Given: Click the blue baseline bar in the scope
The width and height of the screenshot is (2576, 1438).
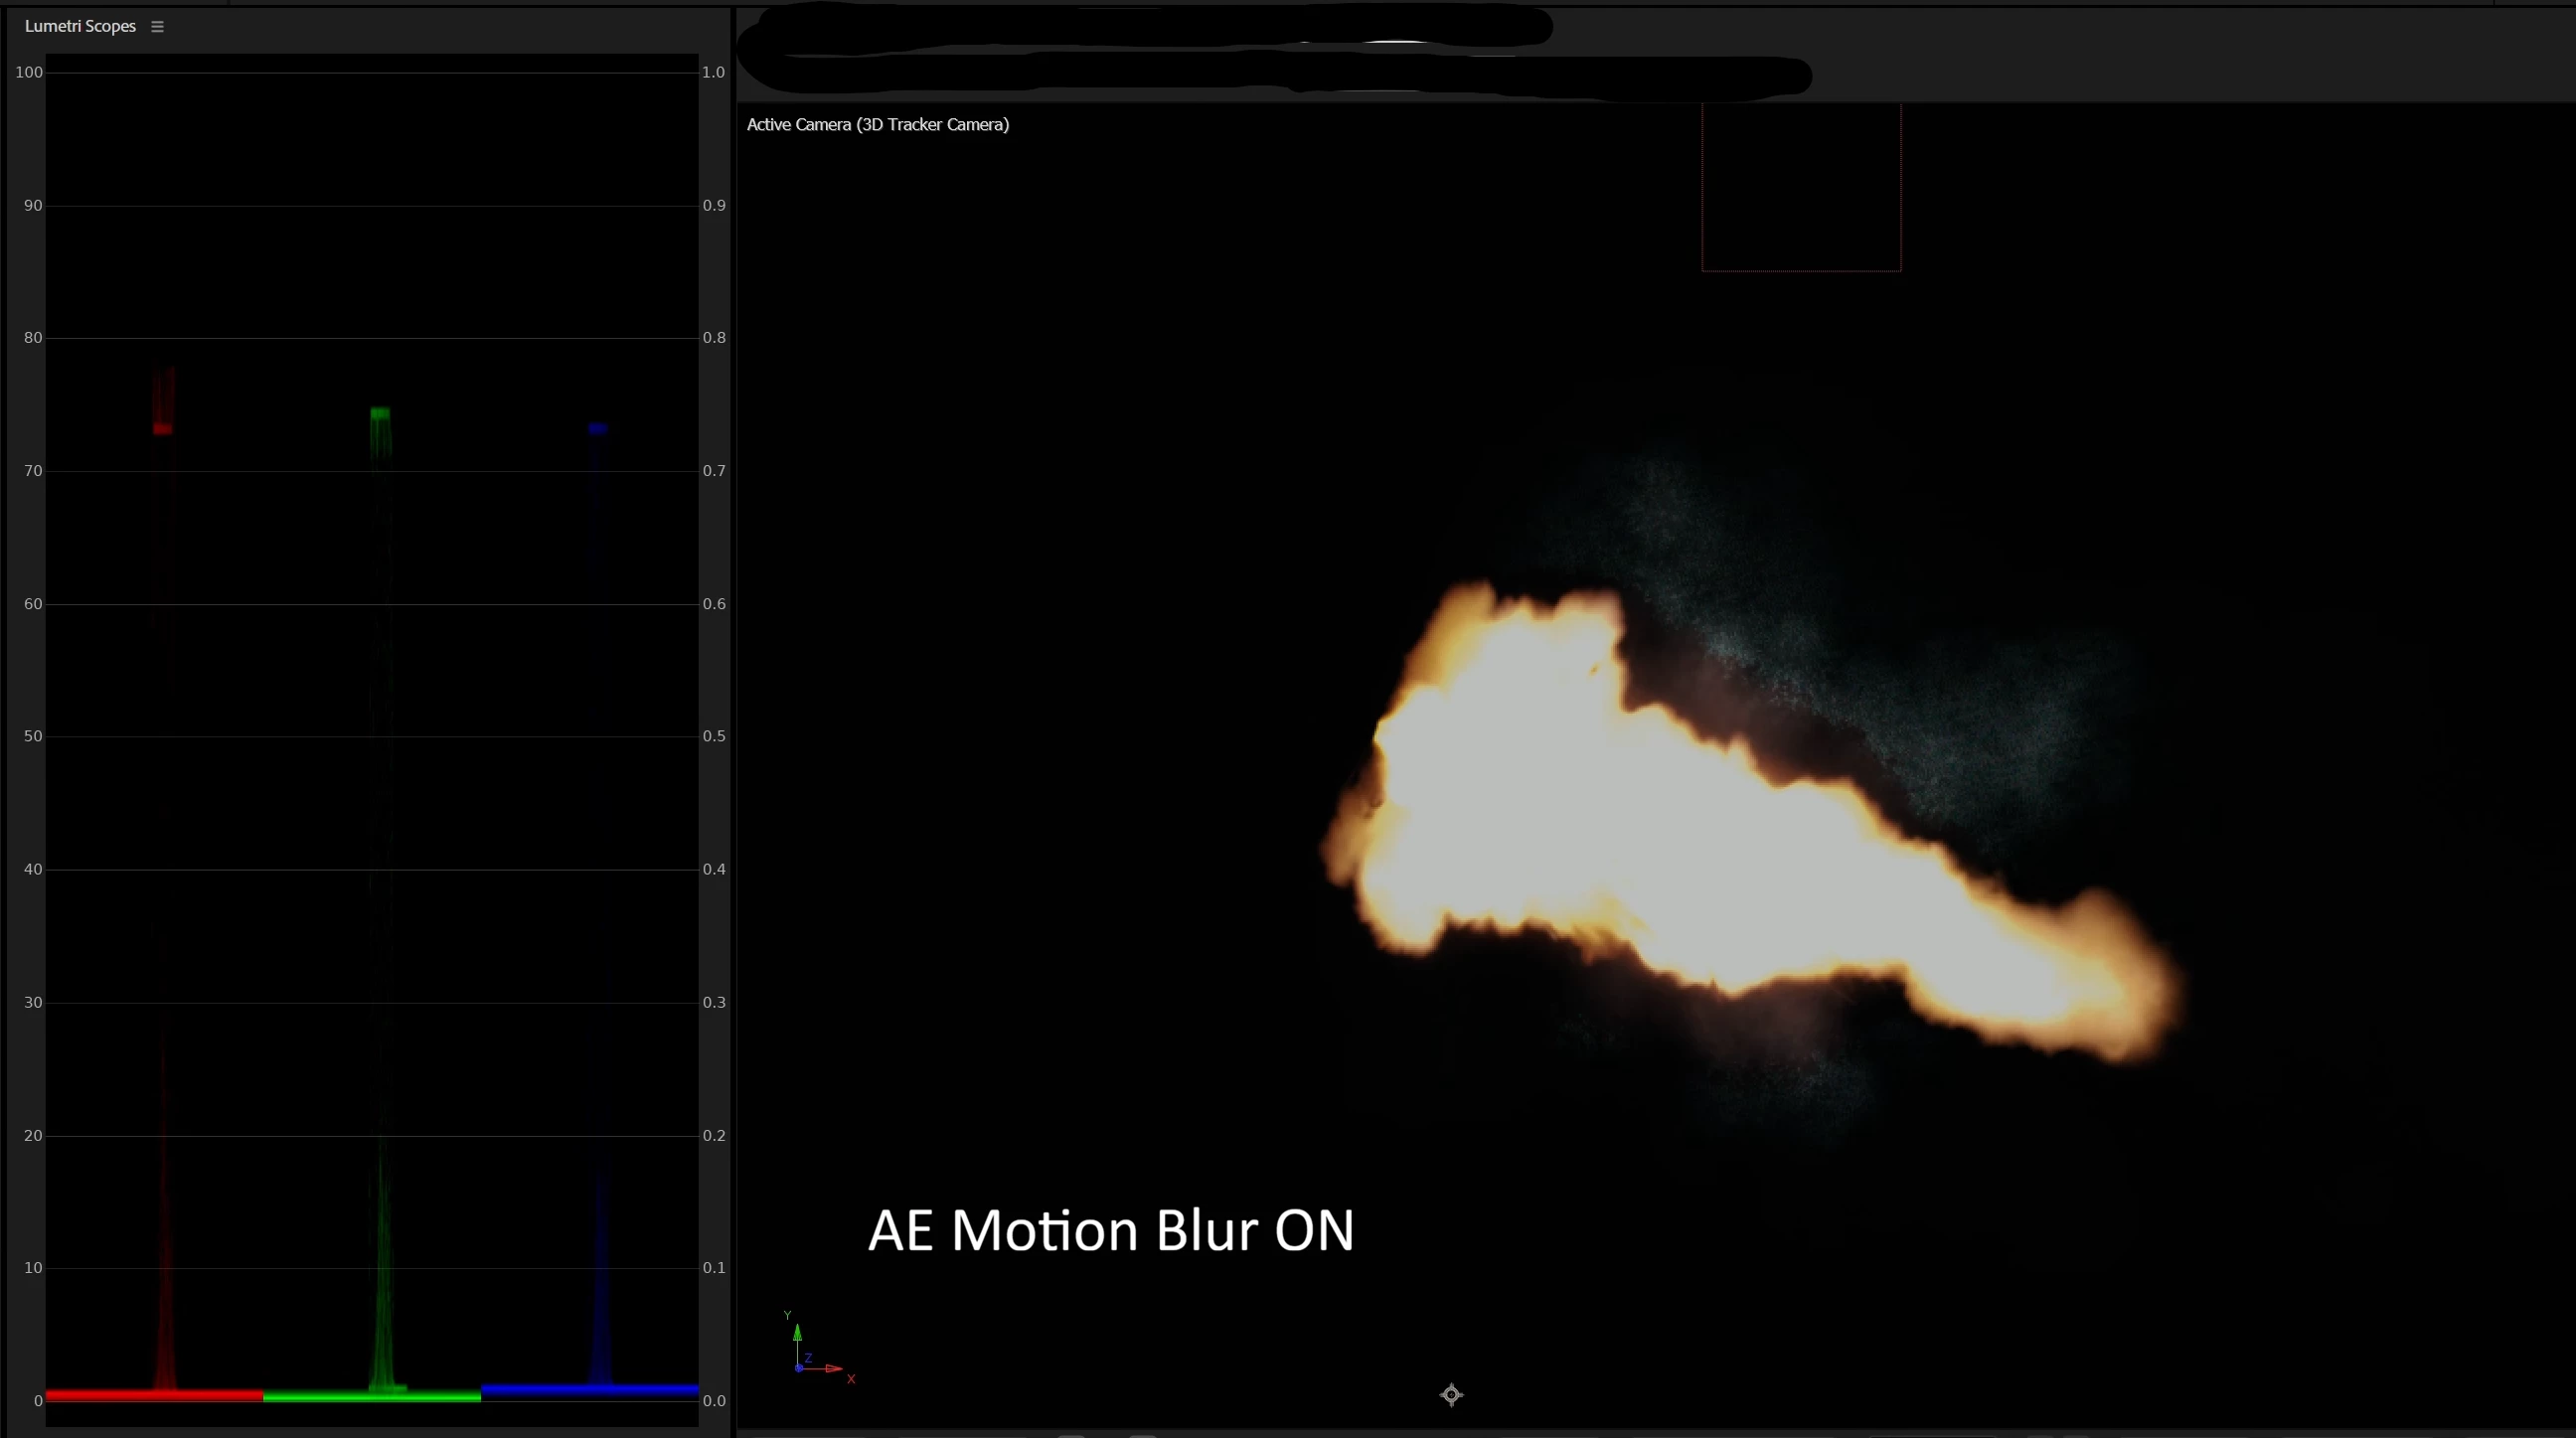Looking at the screenshot, I should point(589,1389).
